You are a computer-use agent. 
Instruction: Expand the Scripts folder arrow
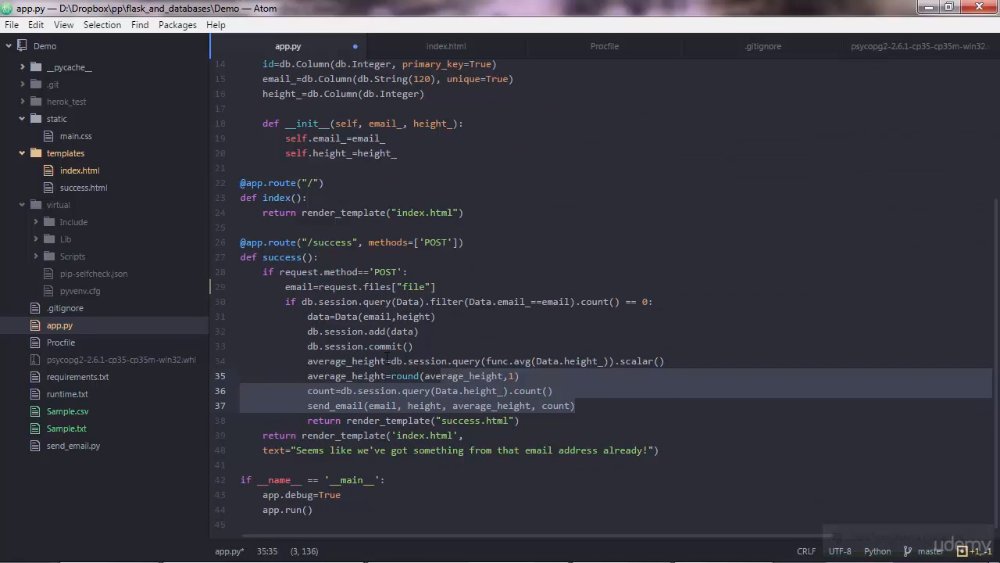pos(36,256)
